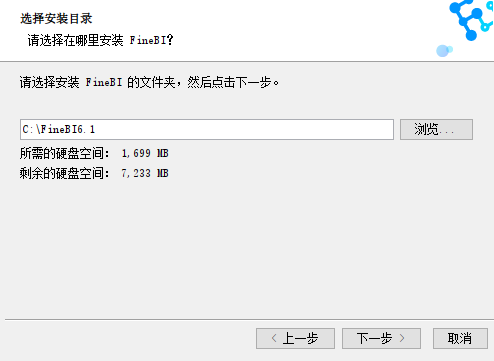Click the 浏览... browse button
The height and width of the screenshot is (361, 494).
coord(436,129)
